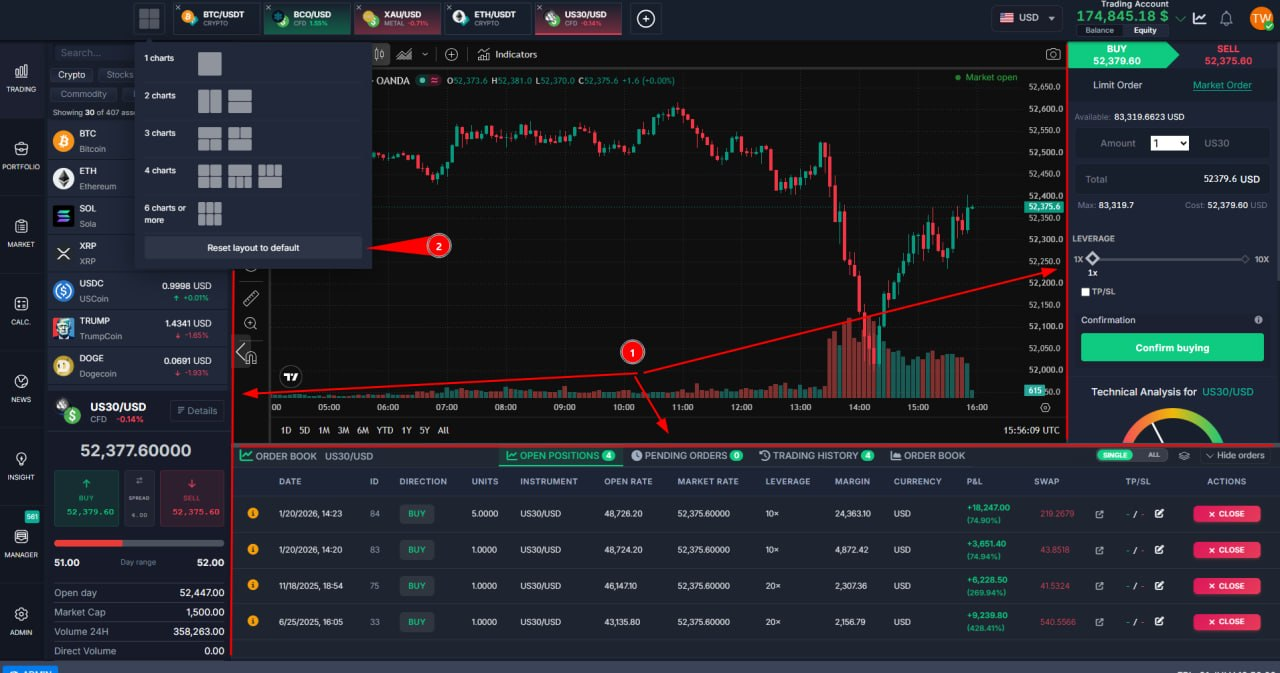The height and width of the screenshot is (673, 1280).
Task: Open the Manager section in sidebar
Action: click(21, 543)
